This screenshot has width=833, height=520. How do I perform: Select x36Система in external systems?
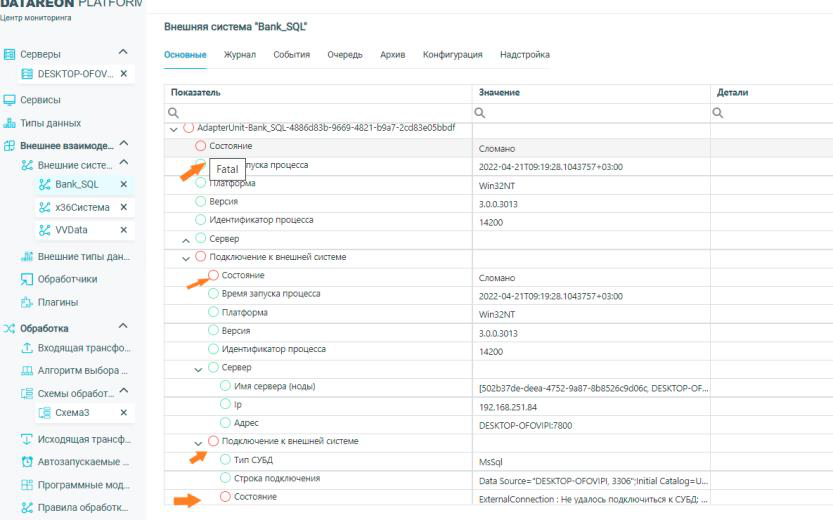pyautogui.click(x=83, y=207)
